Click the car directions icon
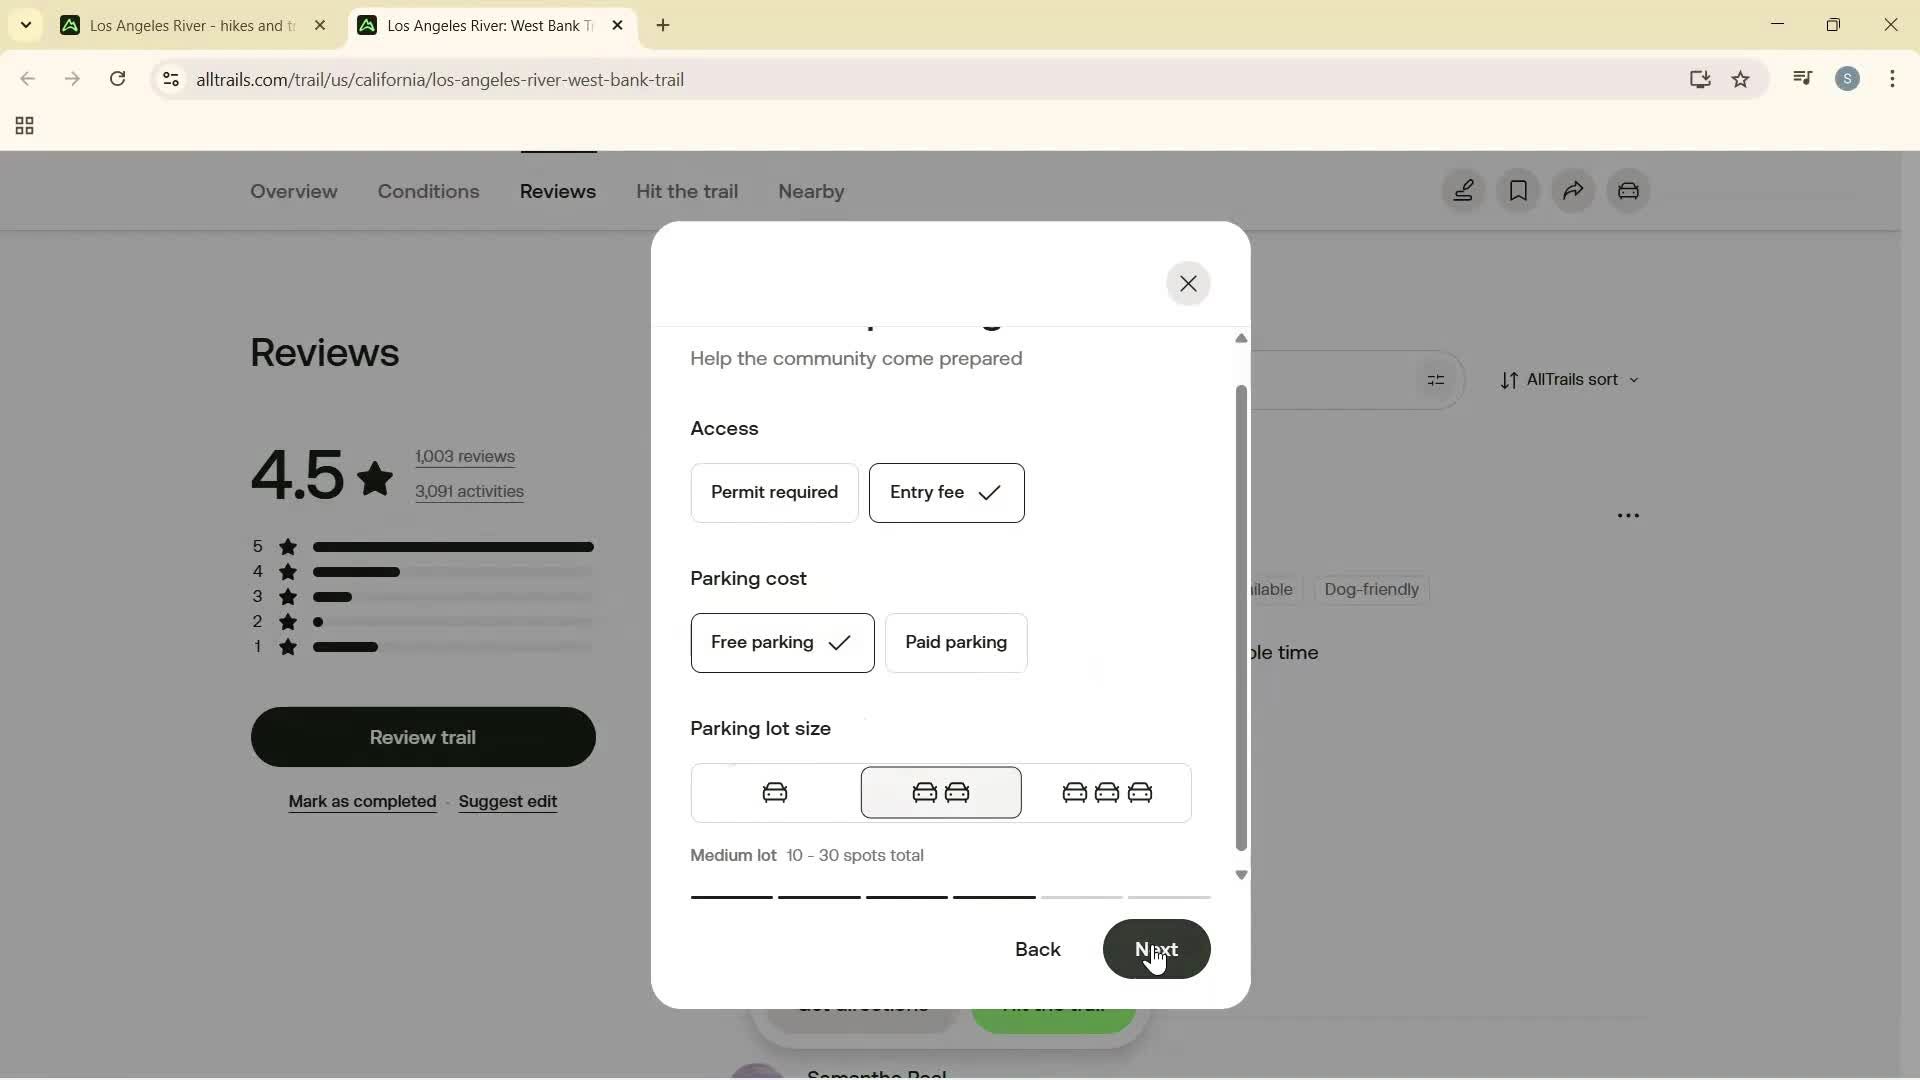 click(1629, 190)
